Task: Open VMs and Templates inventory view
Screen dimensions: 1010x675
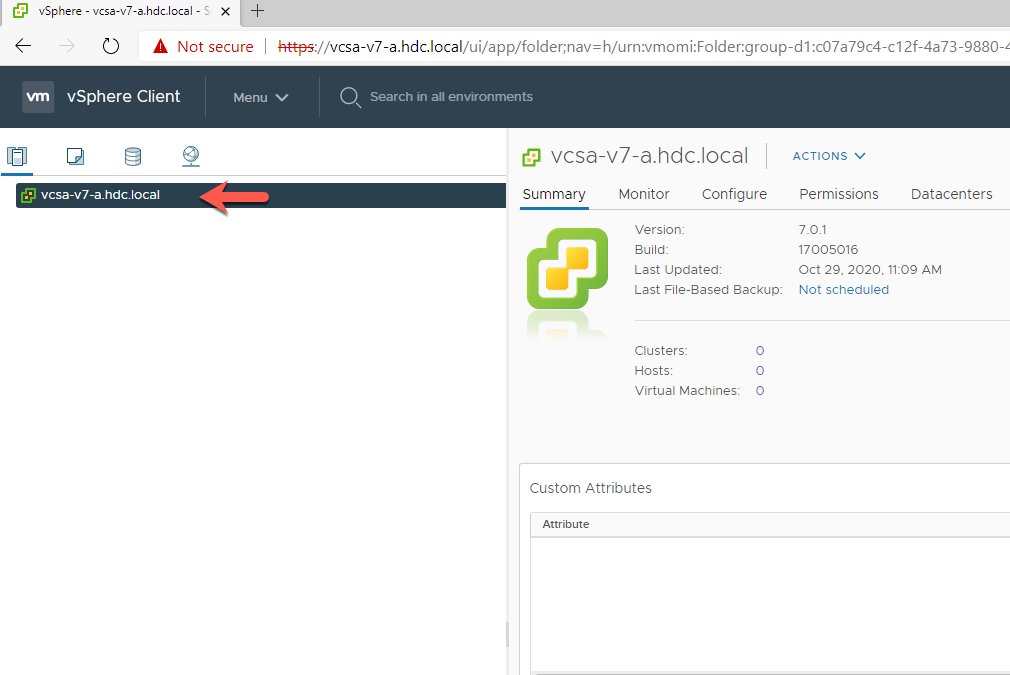Action: tap(75, 156)
